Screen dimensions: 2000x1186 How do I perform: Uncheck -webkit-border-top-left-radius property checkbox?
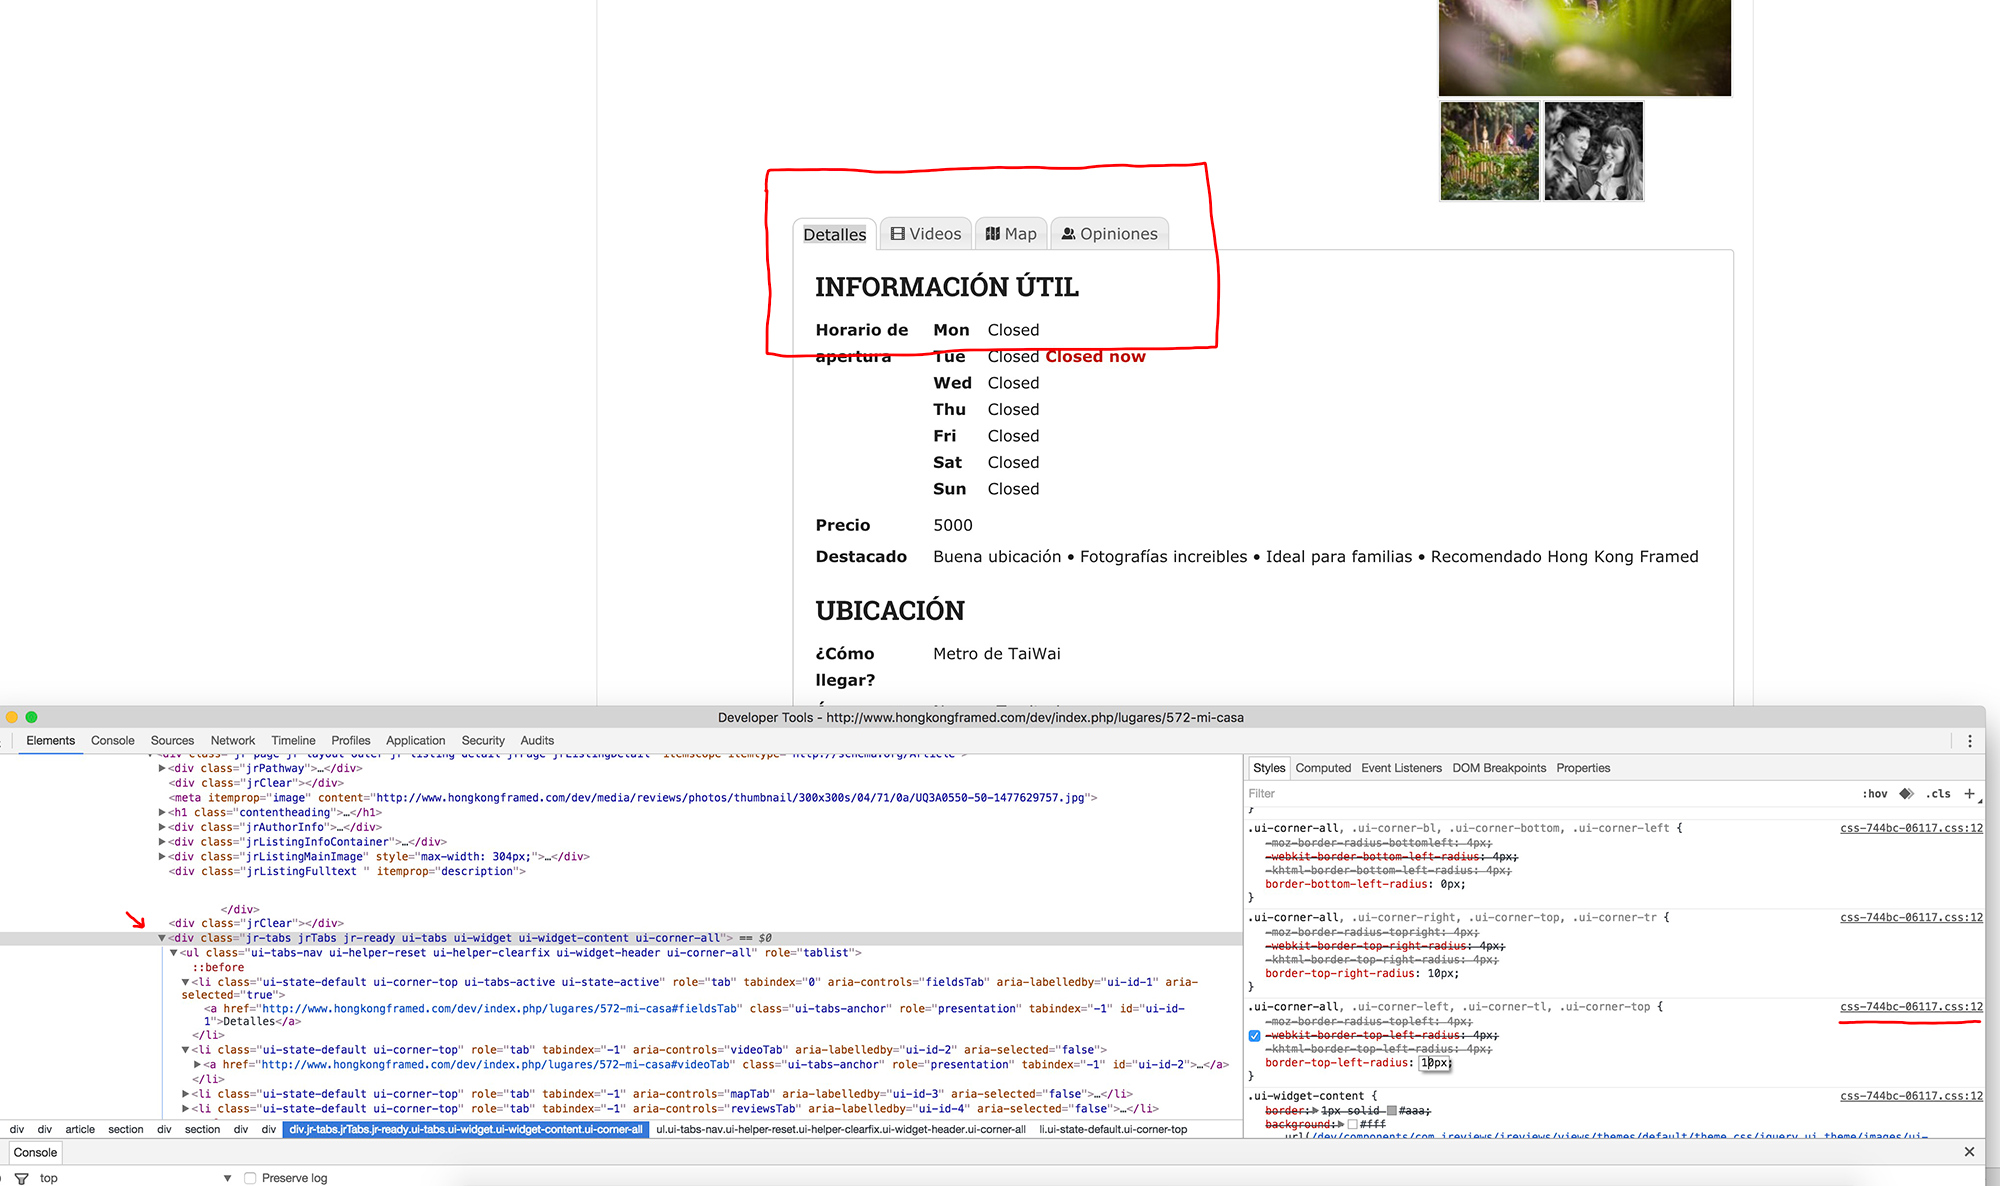[1254, 1036]
